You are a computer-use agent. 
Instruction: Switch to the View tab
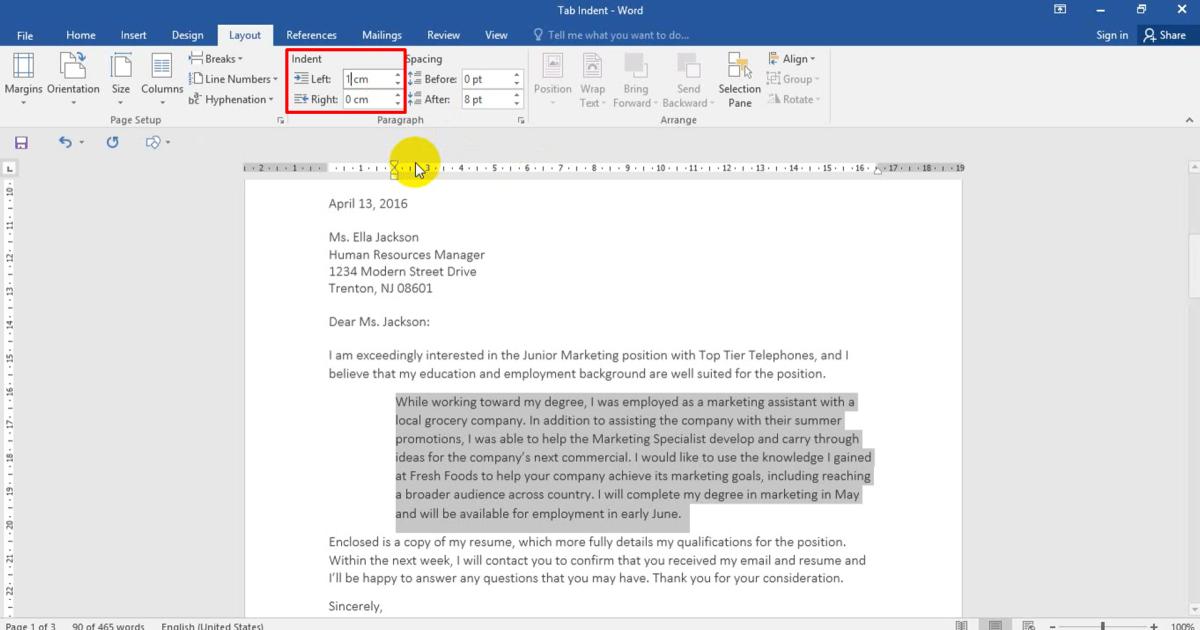[497, 35]
